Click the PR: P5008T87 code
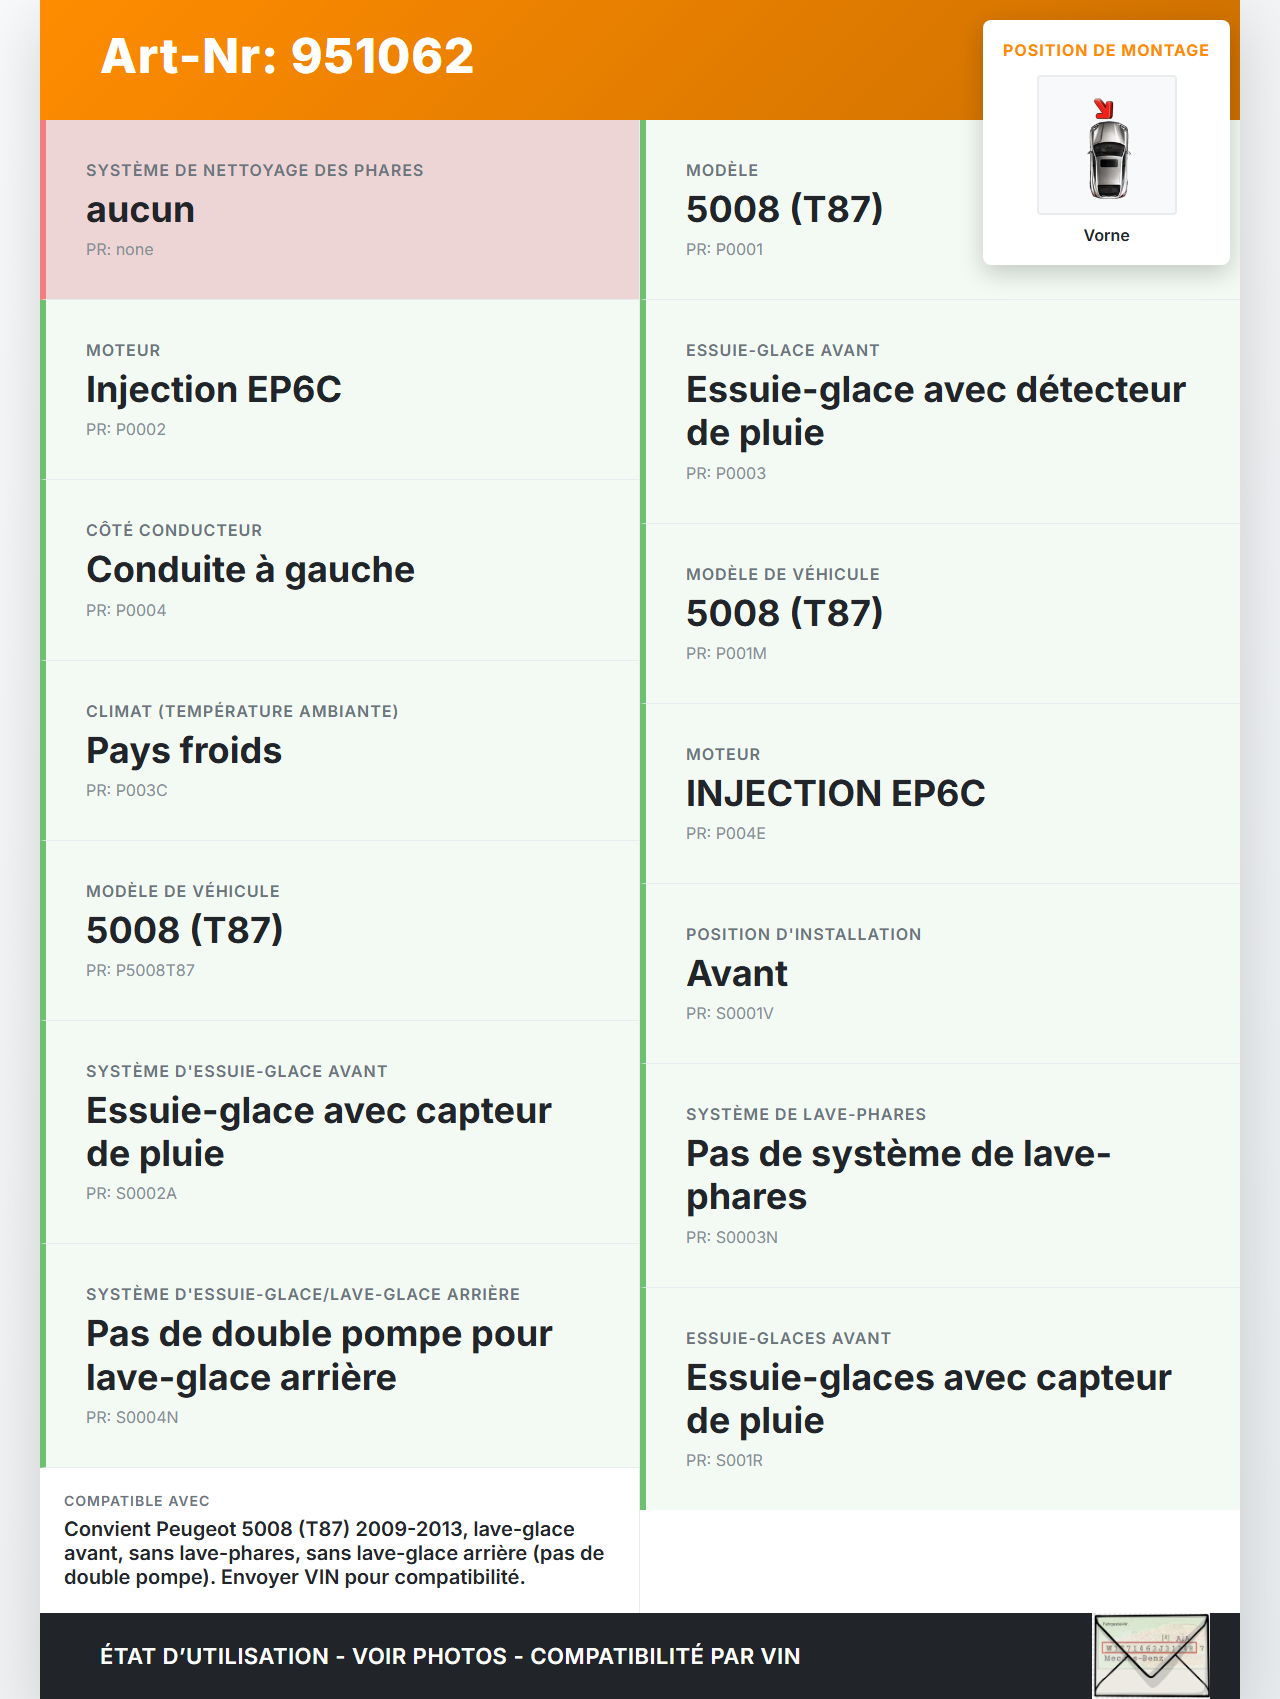The image size is (1280, 1699). click(140, 970)
